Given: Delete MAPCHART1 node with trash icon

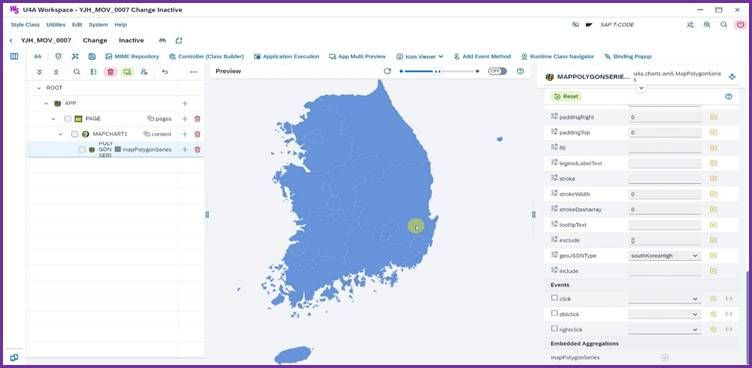Looking at the screenshot, I should (x=197, y=134).
